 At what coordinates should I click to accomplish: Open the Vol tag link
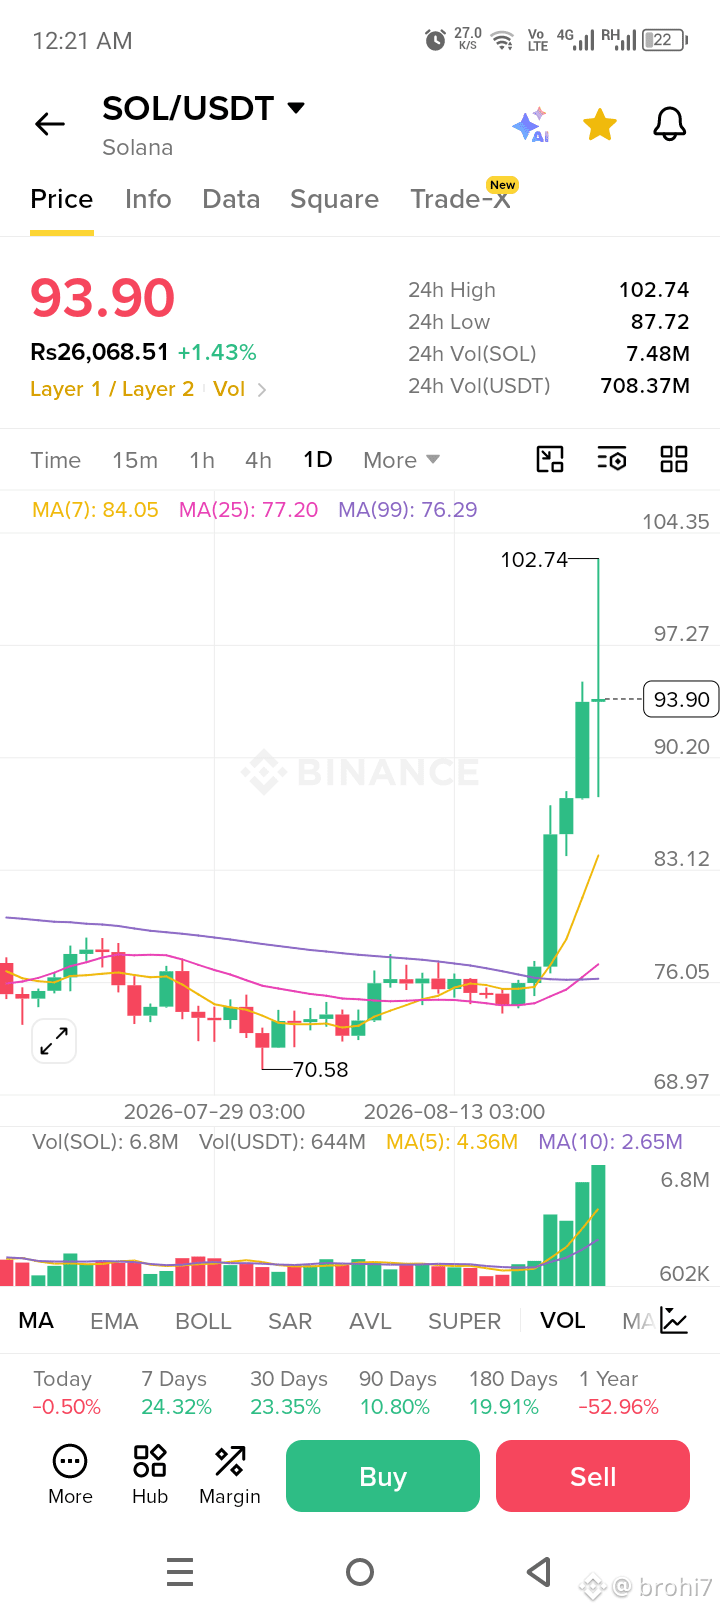click(229, 389)
